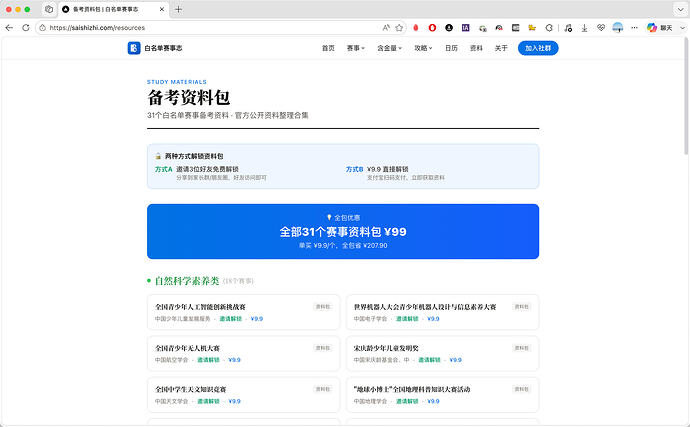
Task: Click the 全部31个赛事资料包 ¥99 banner
Action: point(343,232)
